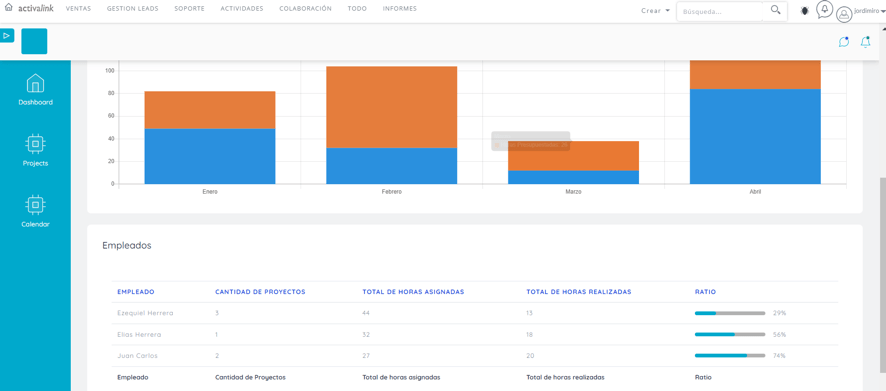Click footer label Cantidad de Proyectos
The image size is (886, 391).
pyautogui.click(x=250, y=377)
